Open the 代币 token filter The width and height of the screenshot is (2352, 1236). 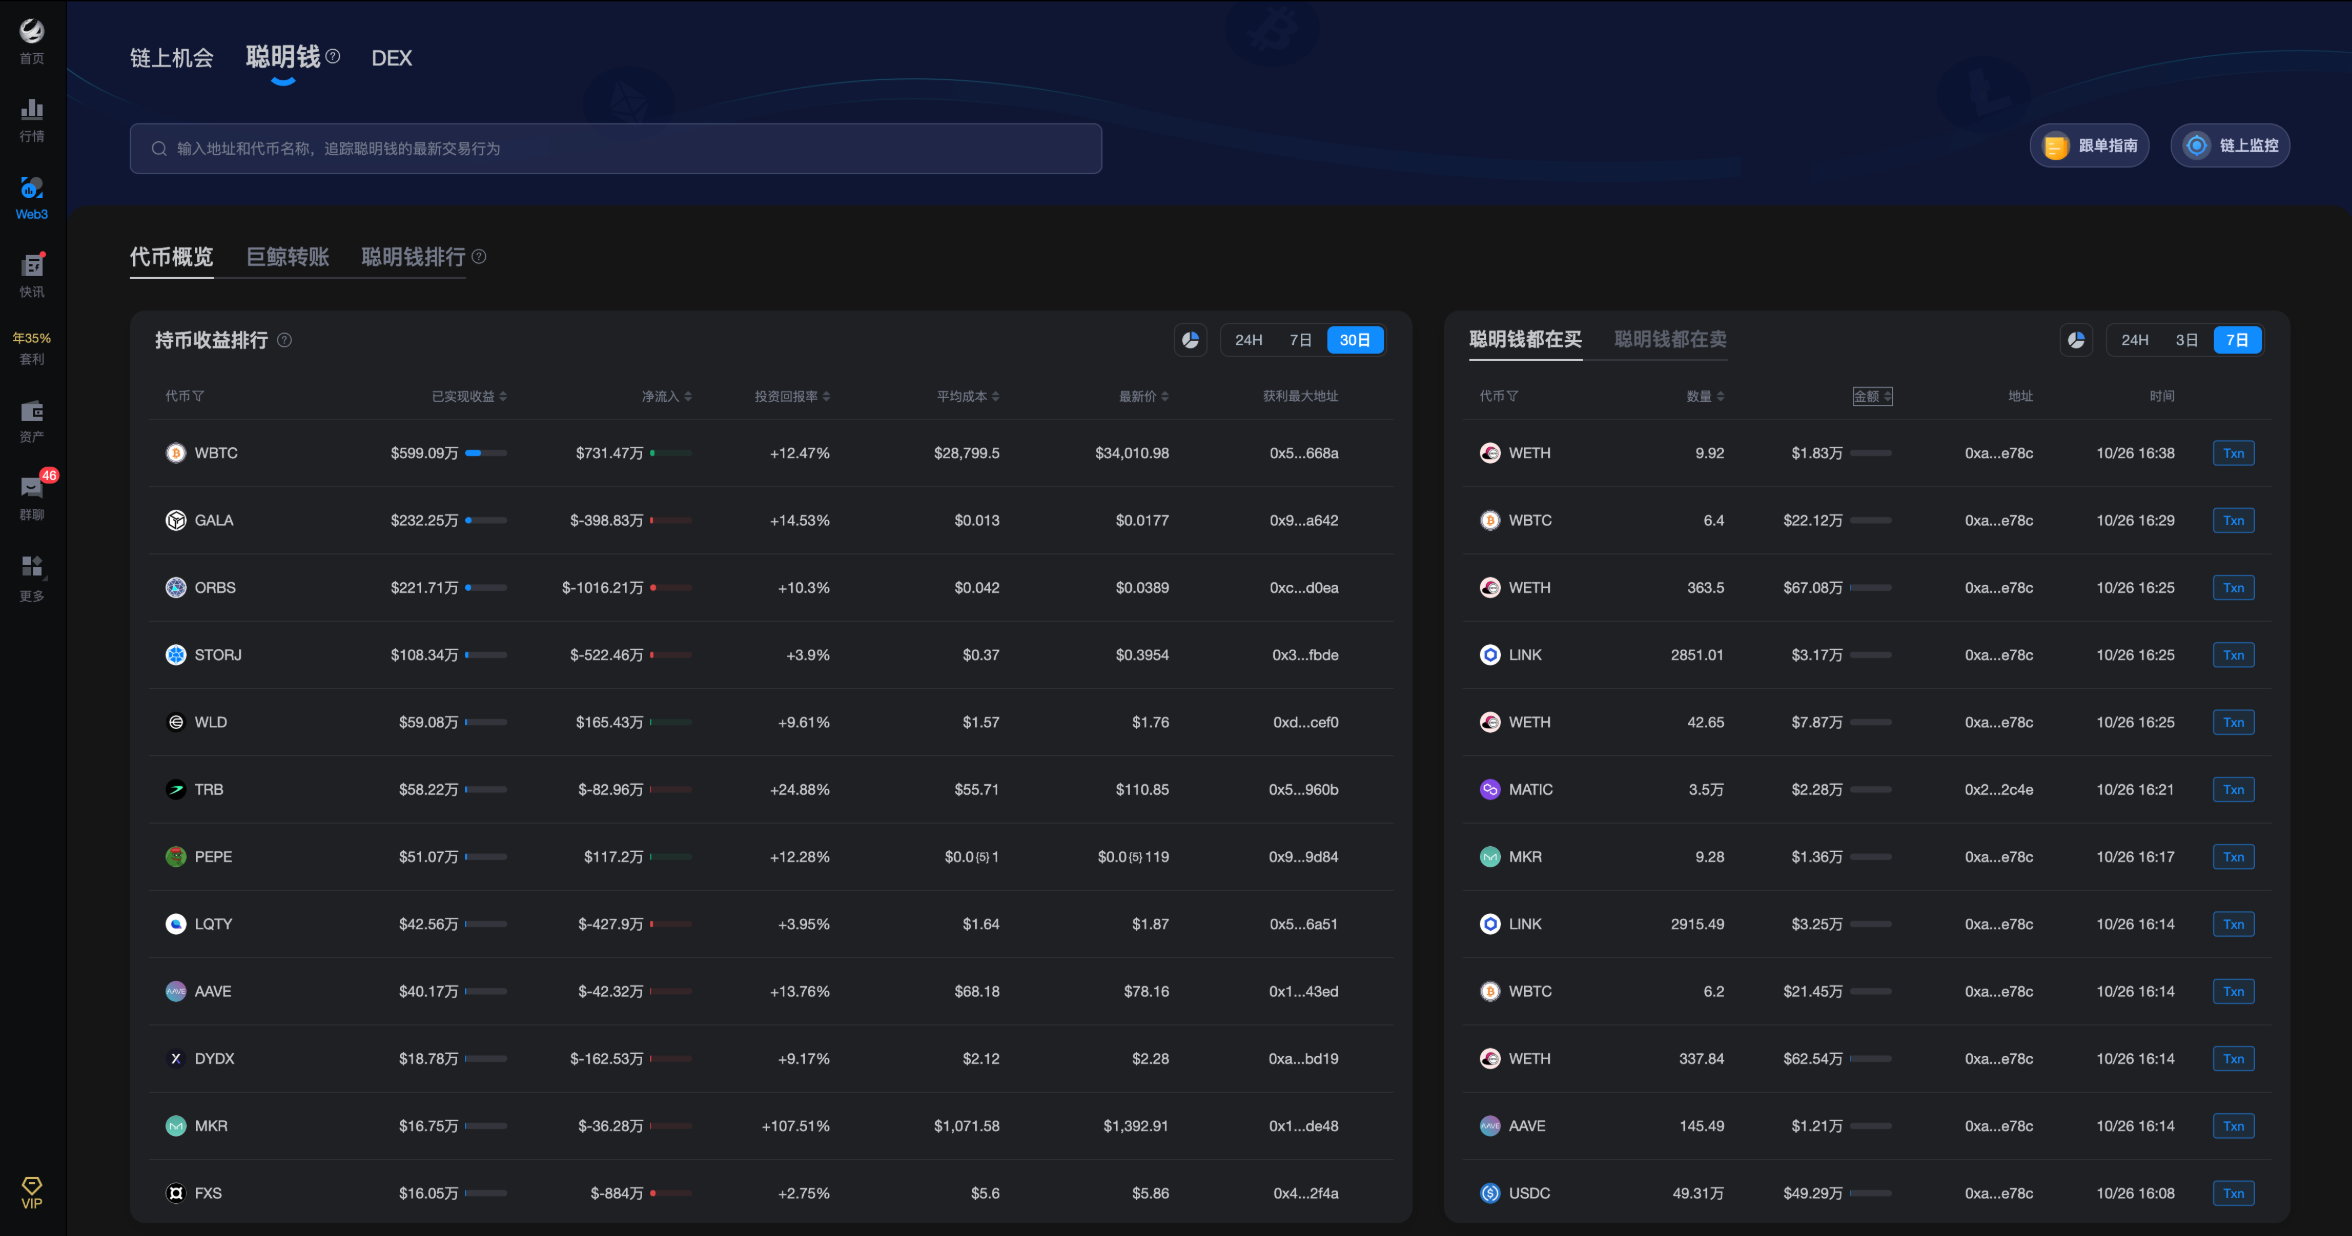coord(186,395)
